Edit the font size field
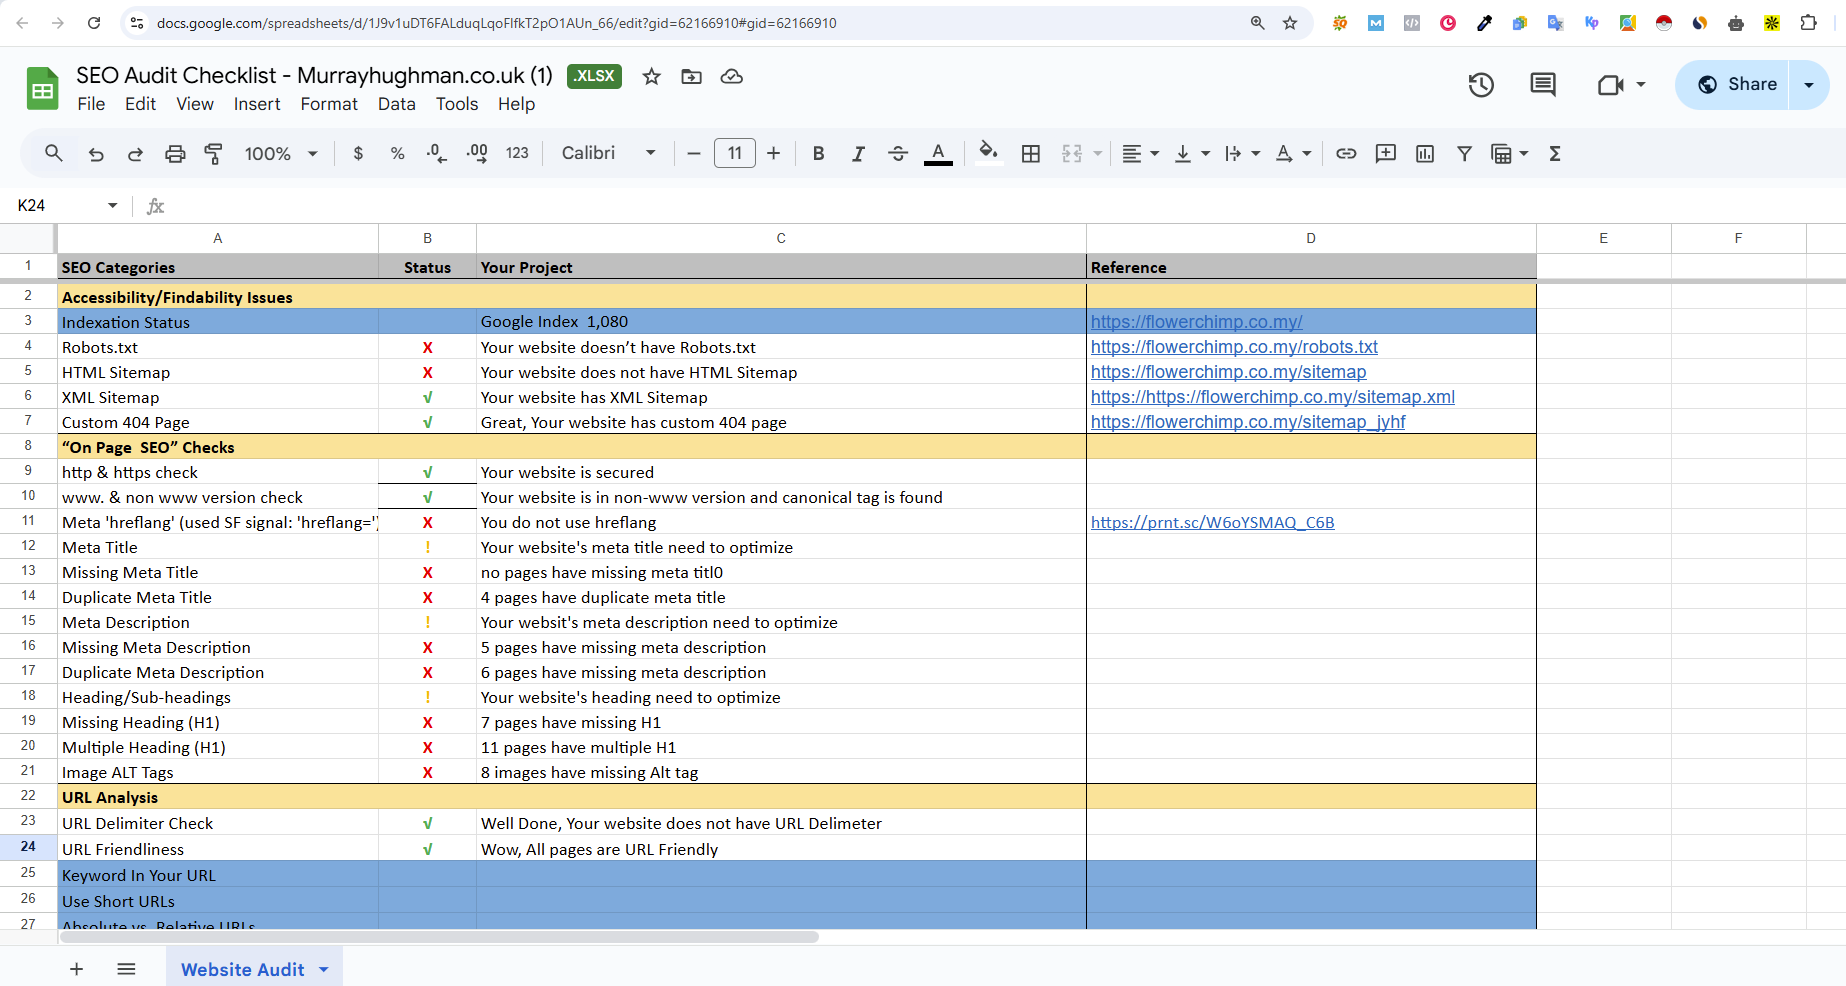Image resolution: width=1846 pixels, height=986 pixels. pos(735,153)
